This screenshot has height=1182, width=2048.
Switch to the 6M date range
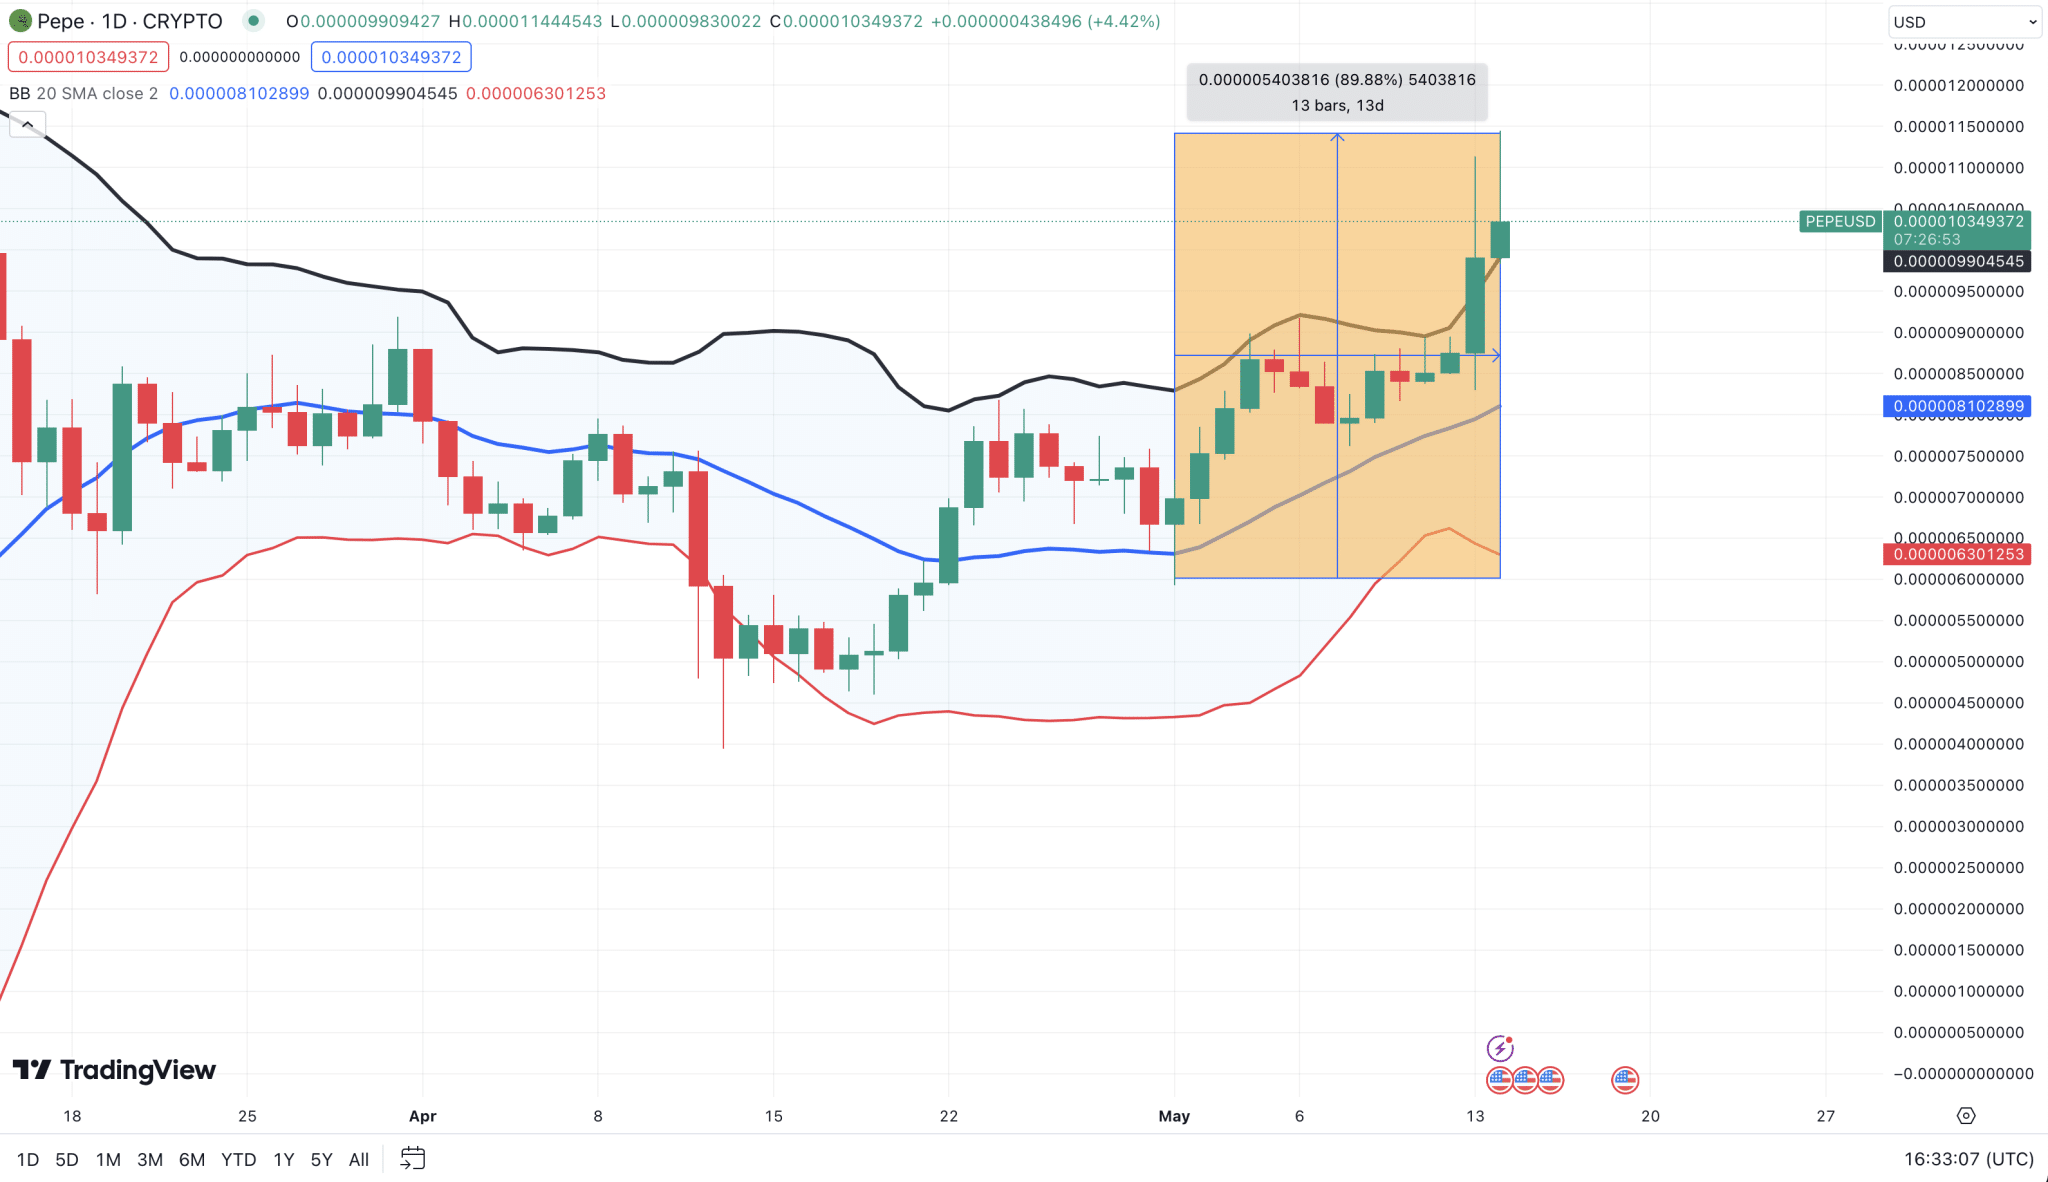tap(192, 1160)
